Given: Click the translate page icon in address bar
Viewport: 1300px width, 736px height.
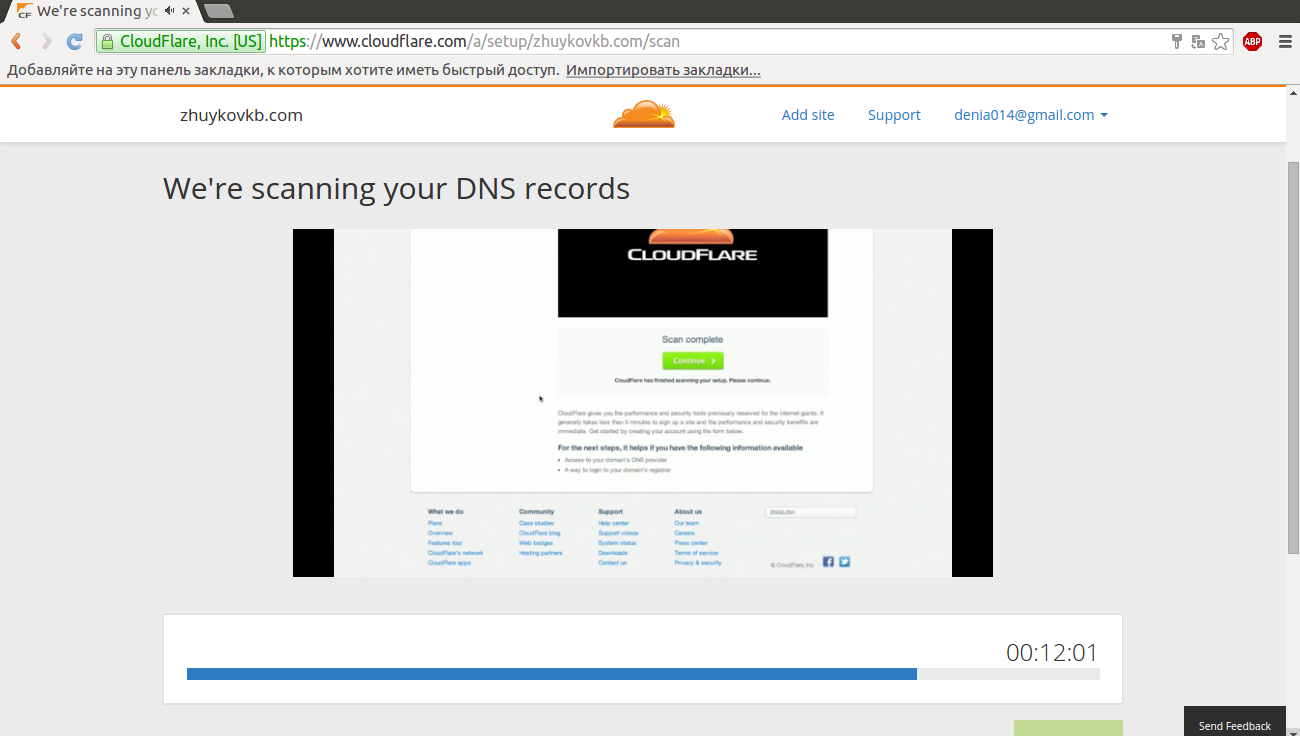Looking at the screenshot, I should (x=1198, y=42).
